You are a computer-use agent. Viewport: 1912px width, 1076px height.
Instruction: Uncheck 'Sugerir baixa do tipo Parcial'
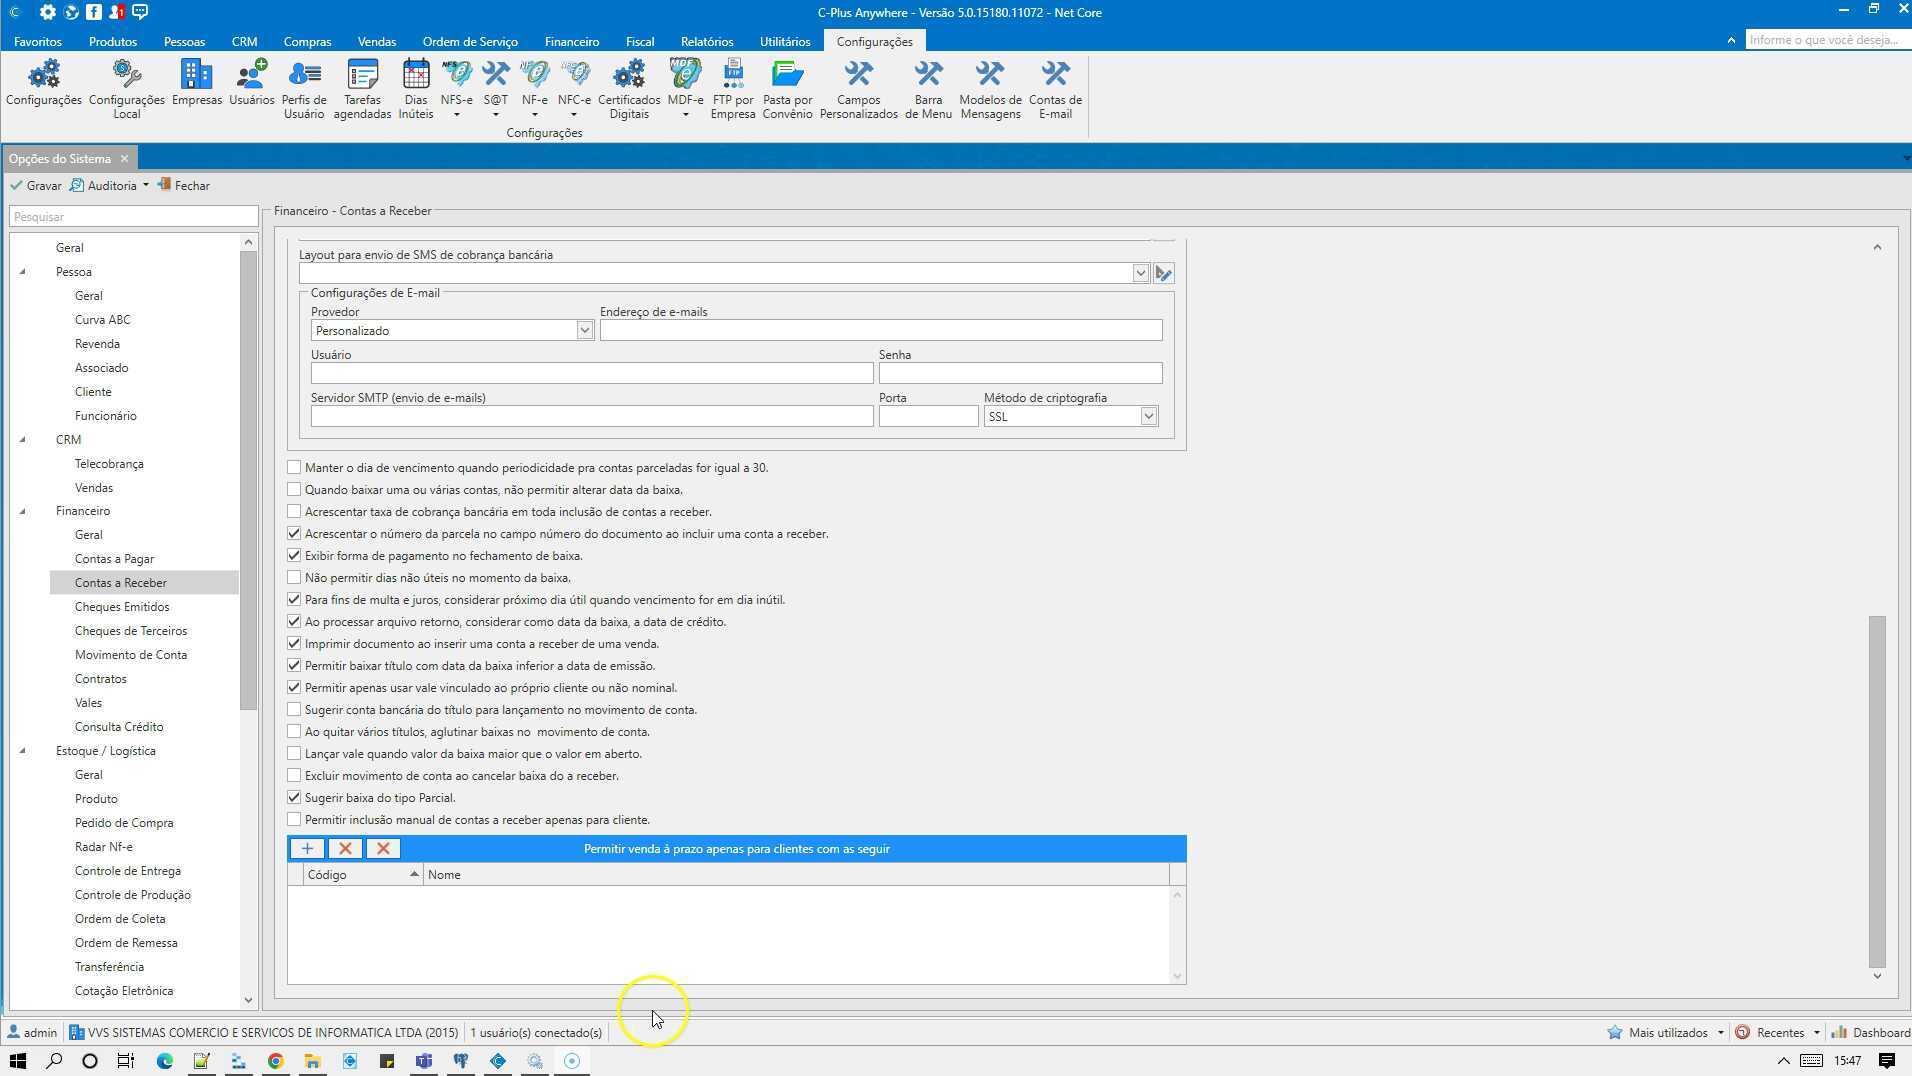294,798
